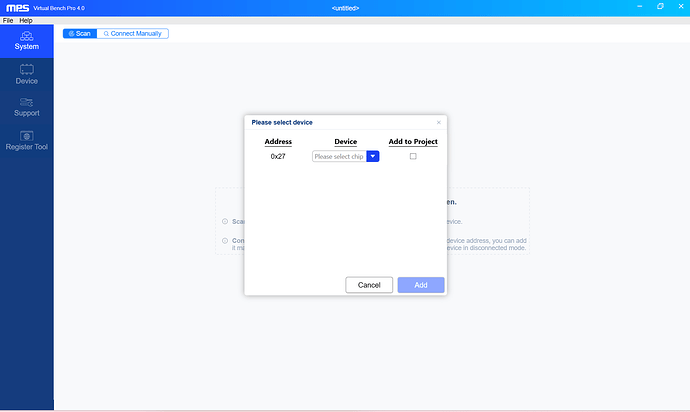The height and width of the screenshot is (412, 690).
Task: Click the Address column header
Action: pos(278,141)
